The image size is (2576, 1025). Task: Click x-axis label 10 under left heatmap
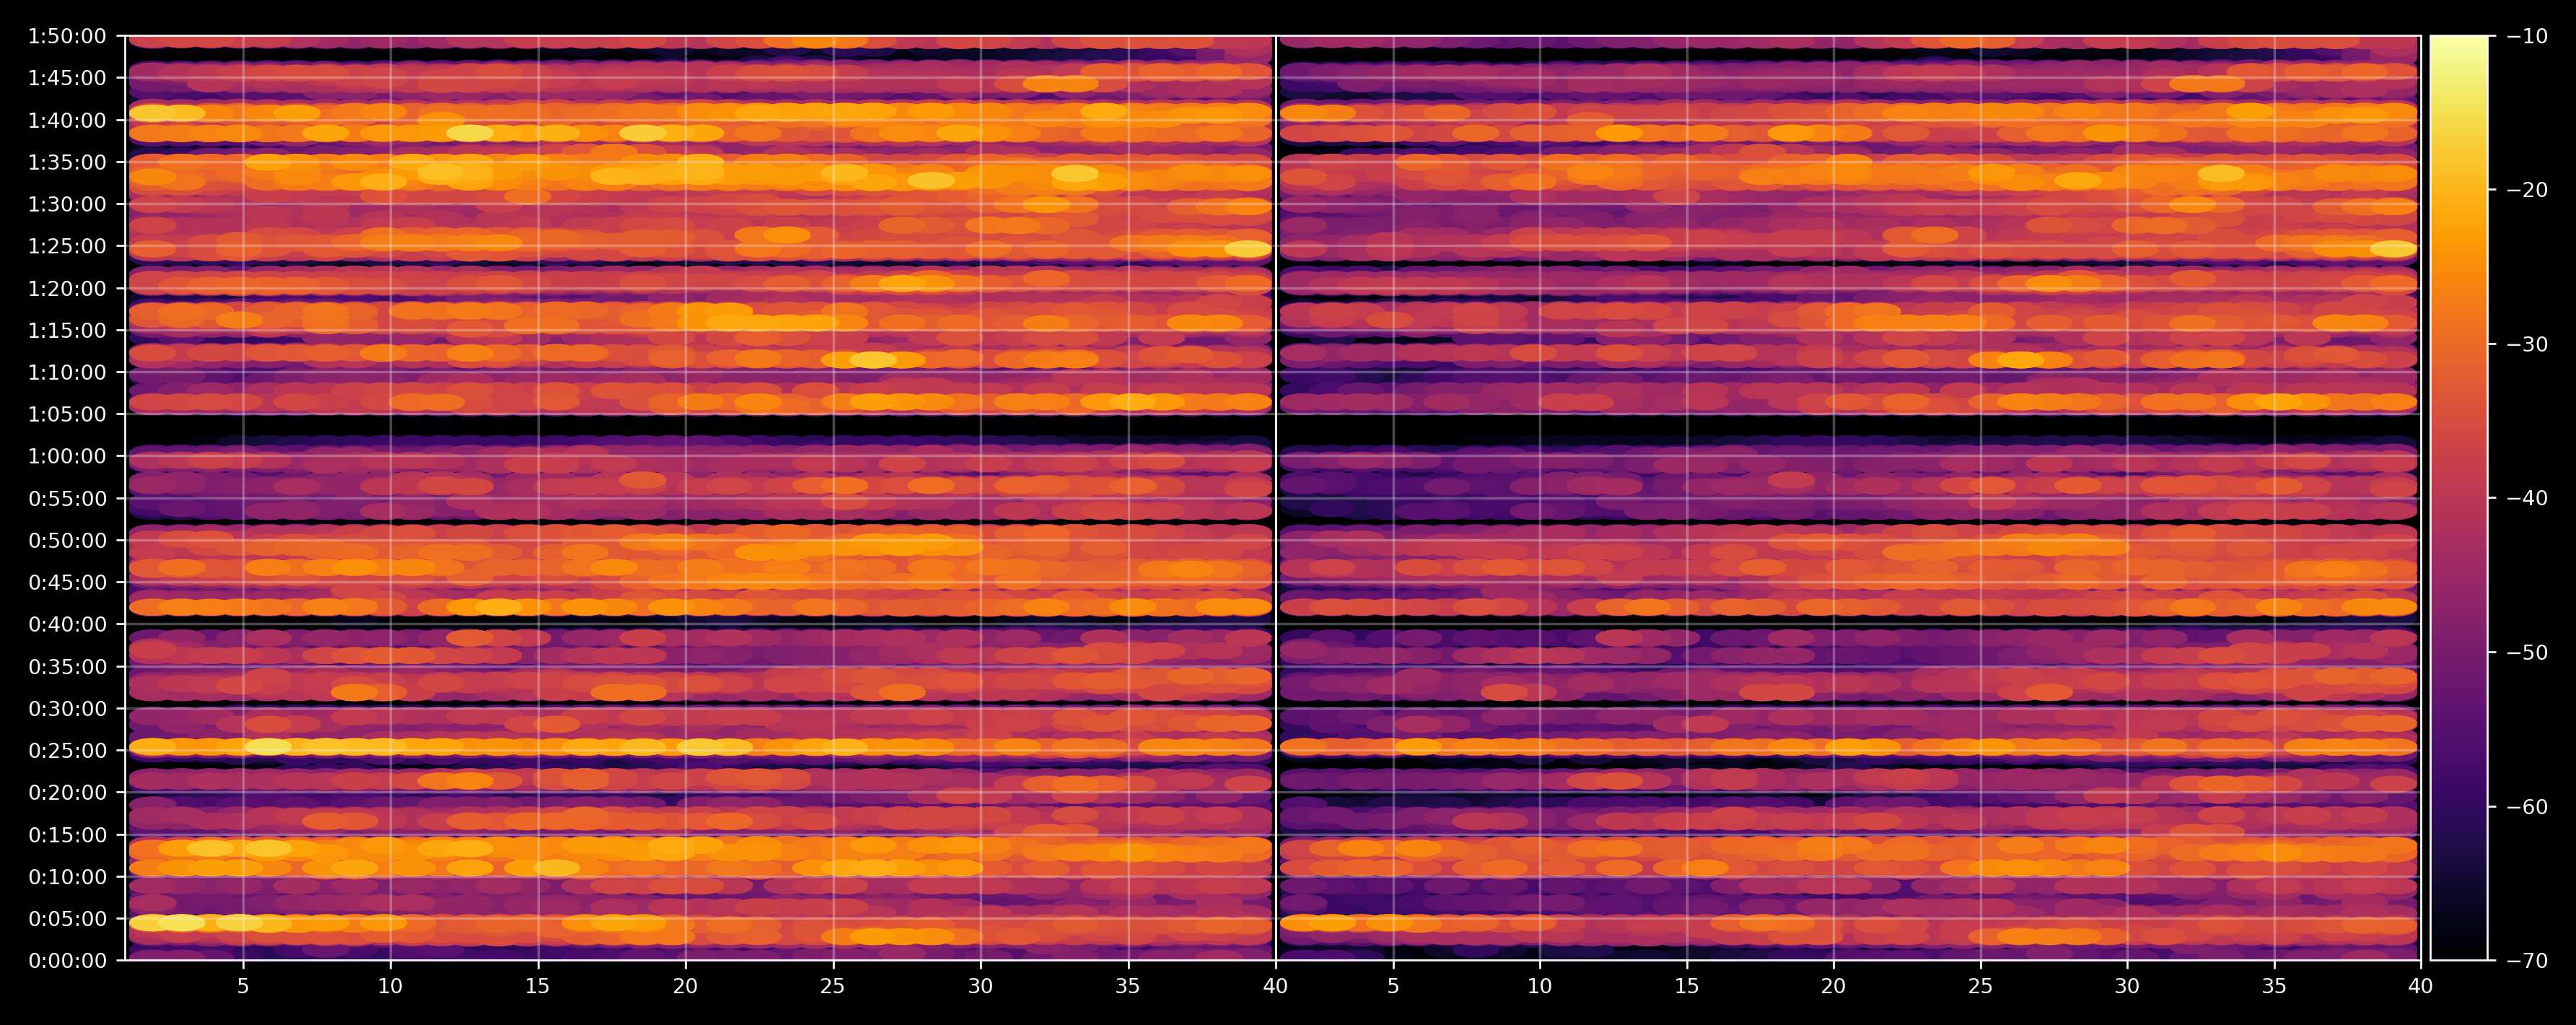click(390, 987)
